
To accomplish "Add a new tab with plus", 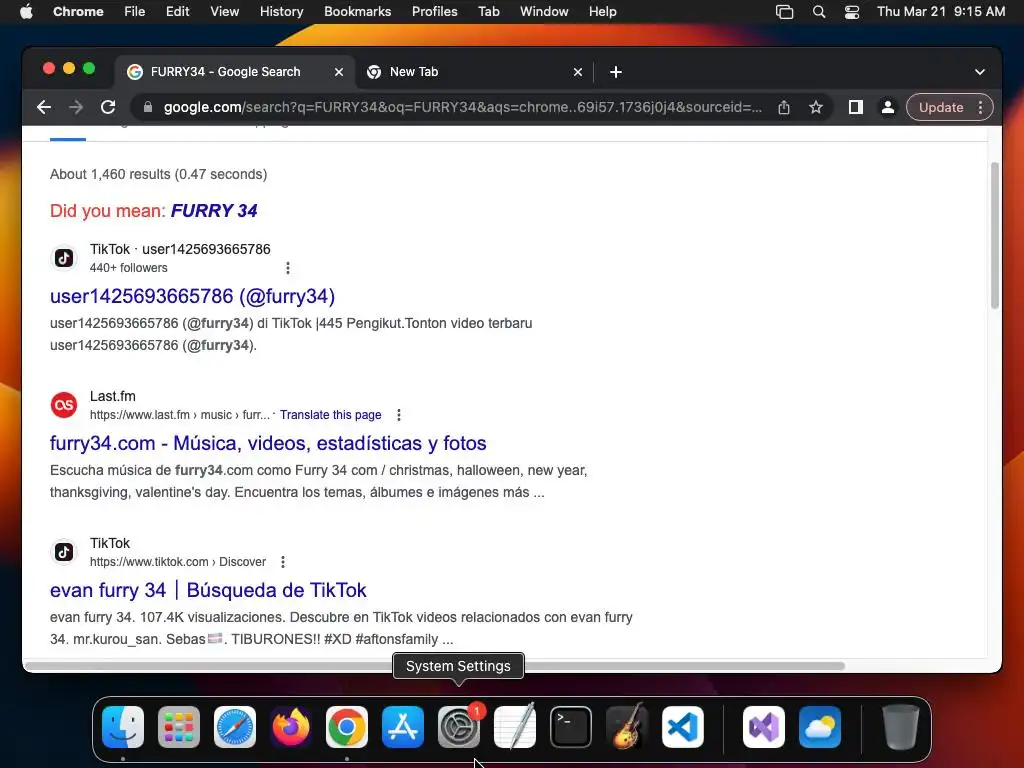I will (616, 72).
